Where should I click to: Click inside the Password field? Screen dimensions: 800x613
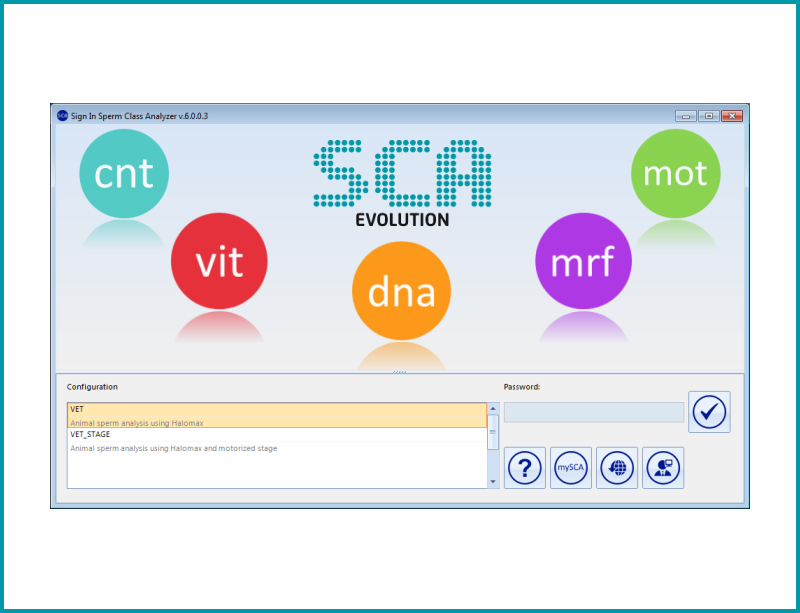point(594,412)
